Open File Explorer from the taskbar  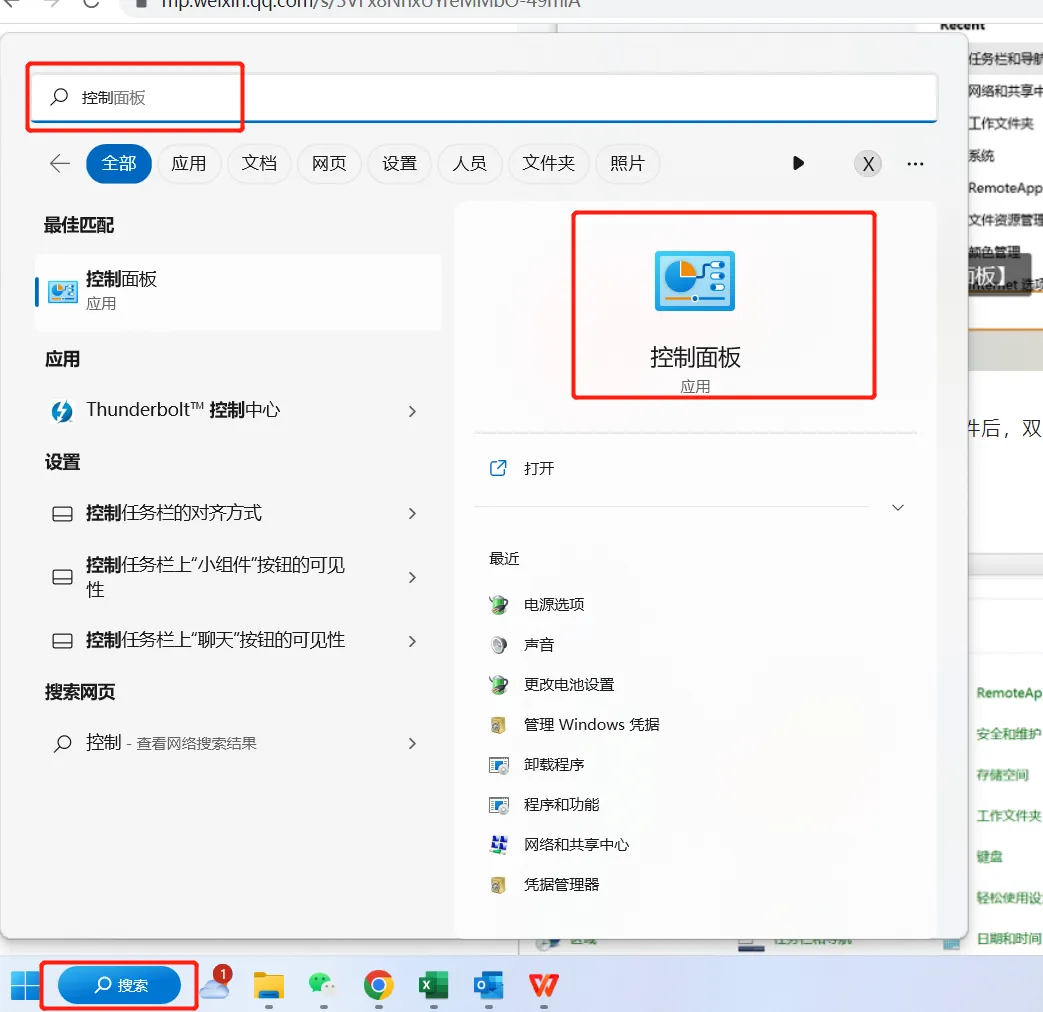coord(269,985)
